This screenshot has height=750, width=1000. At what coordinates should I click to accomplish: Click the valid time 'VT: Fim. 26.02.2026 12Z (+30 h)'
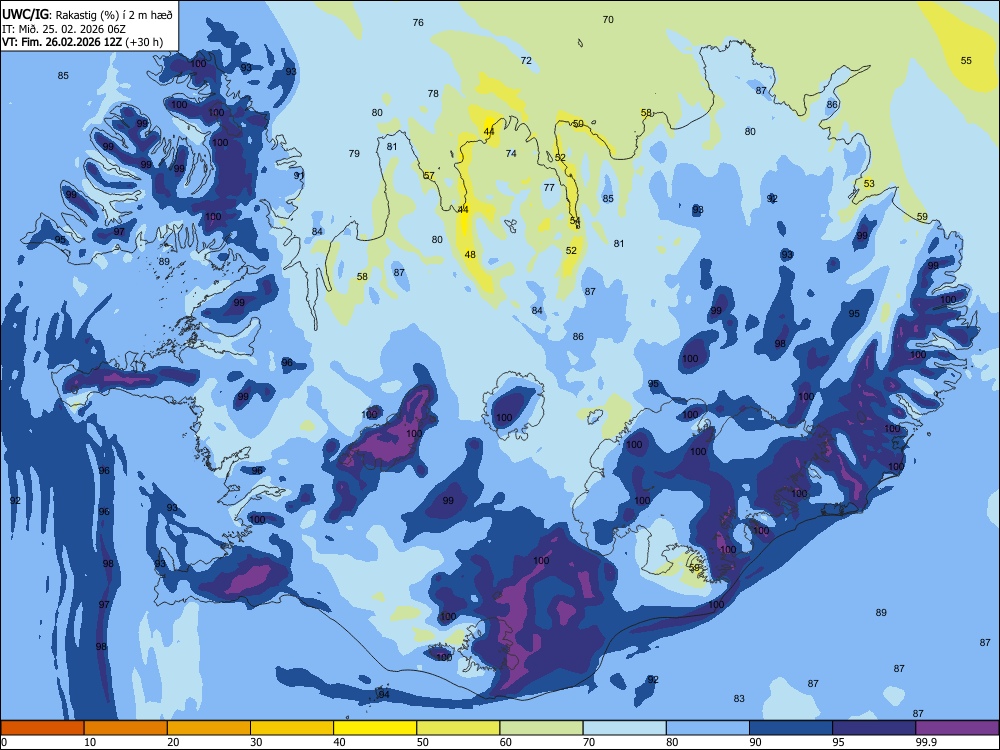(x=82, y=42)
